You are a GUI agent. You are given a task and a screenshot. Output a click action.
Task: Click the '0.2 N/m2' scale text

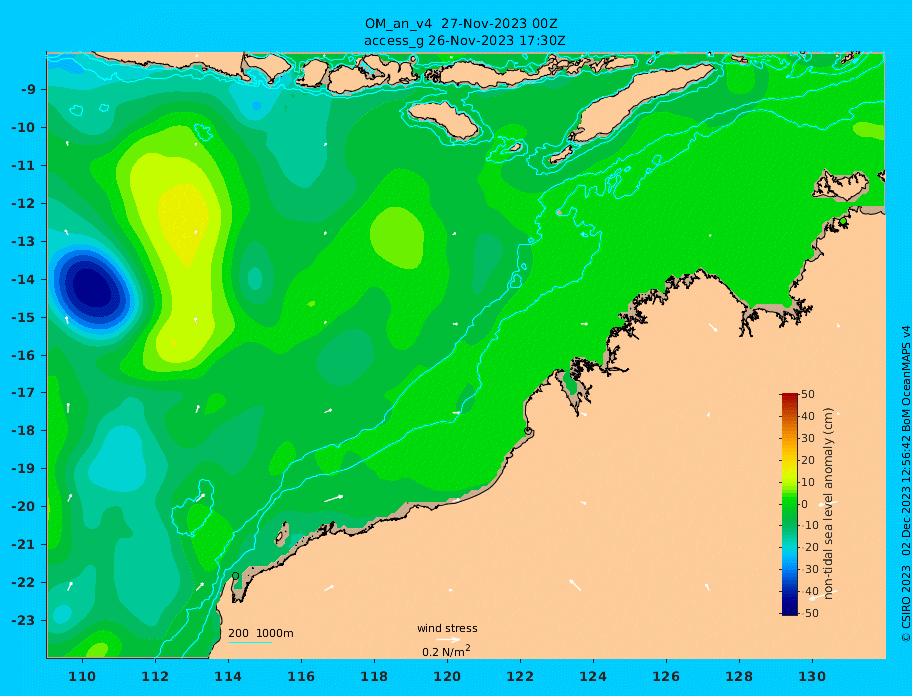(x=446, y=651)
